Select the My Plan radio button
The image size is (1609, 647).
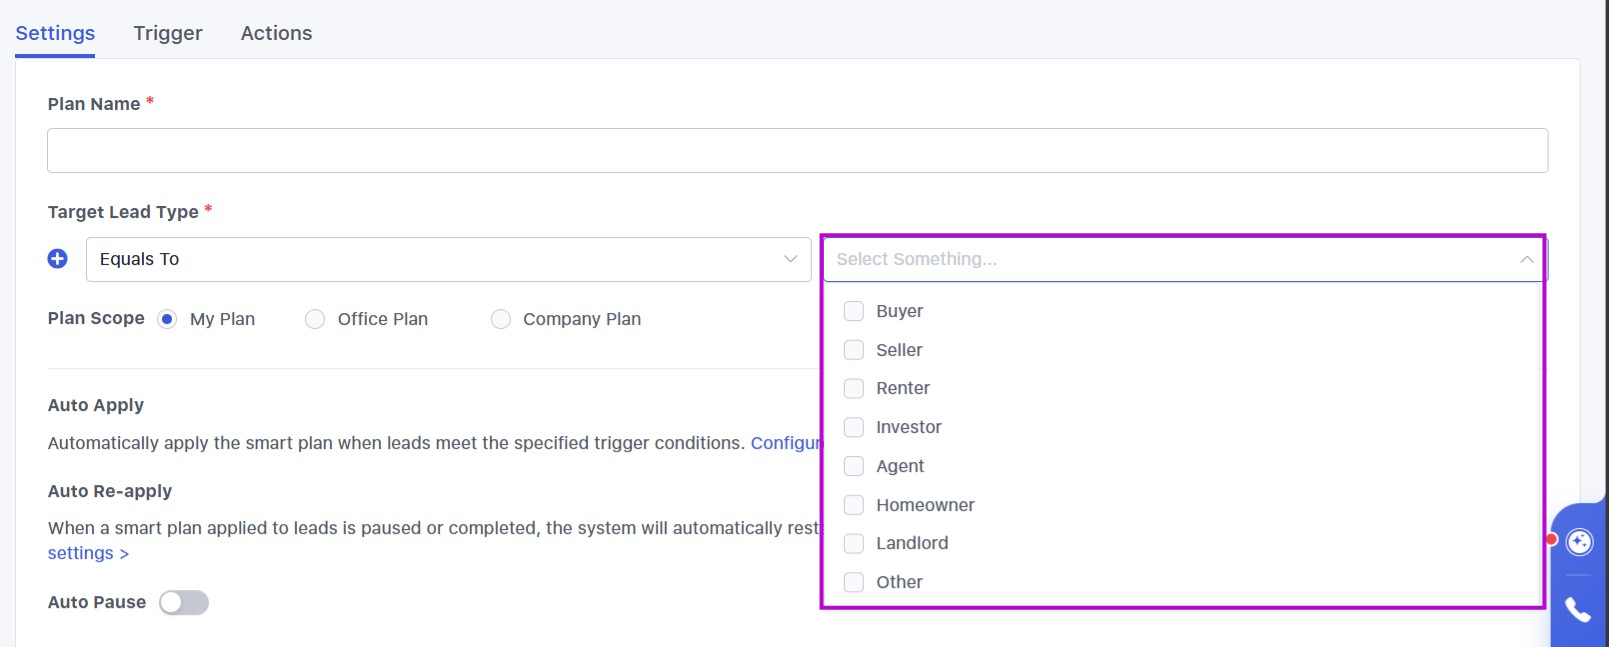coord(168,319)
